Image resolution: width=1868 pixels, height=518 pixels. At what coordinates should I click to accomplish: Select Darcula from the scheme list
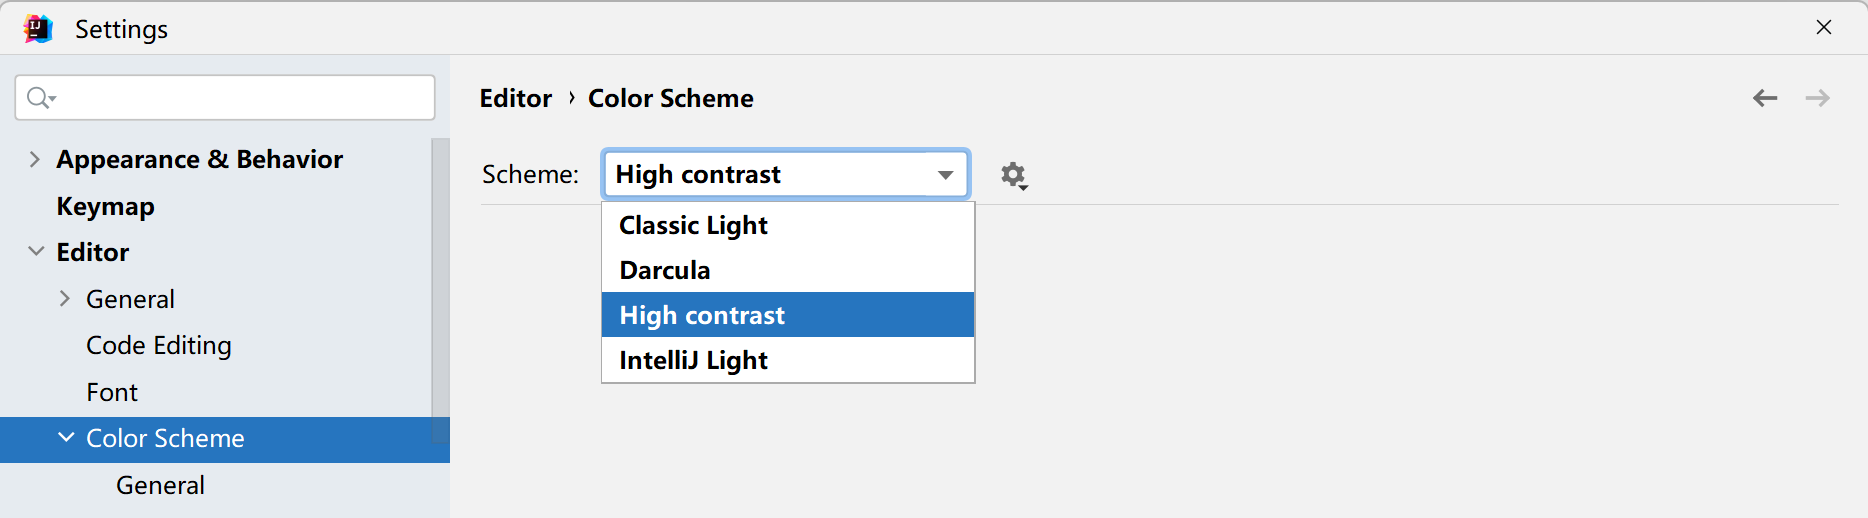click(665, 270)
